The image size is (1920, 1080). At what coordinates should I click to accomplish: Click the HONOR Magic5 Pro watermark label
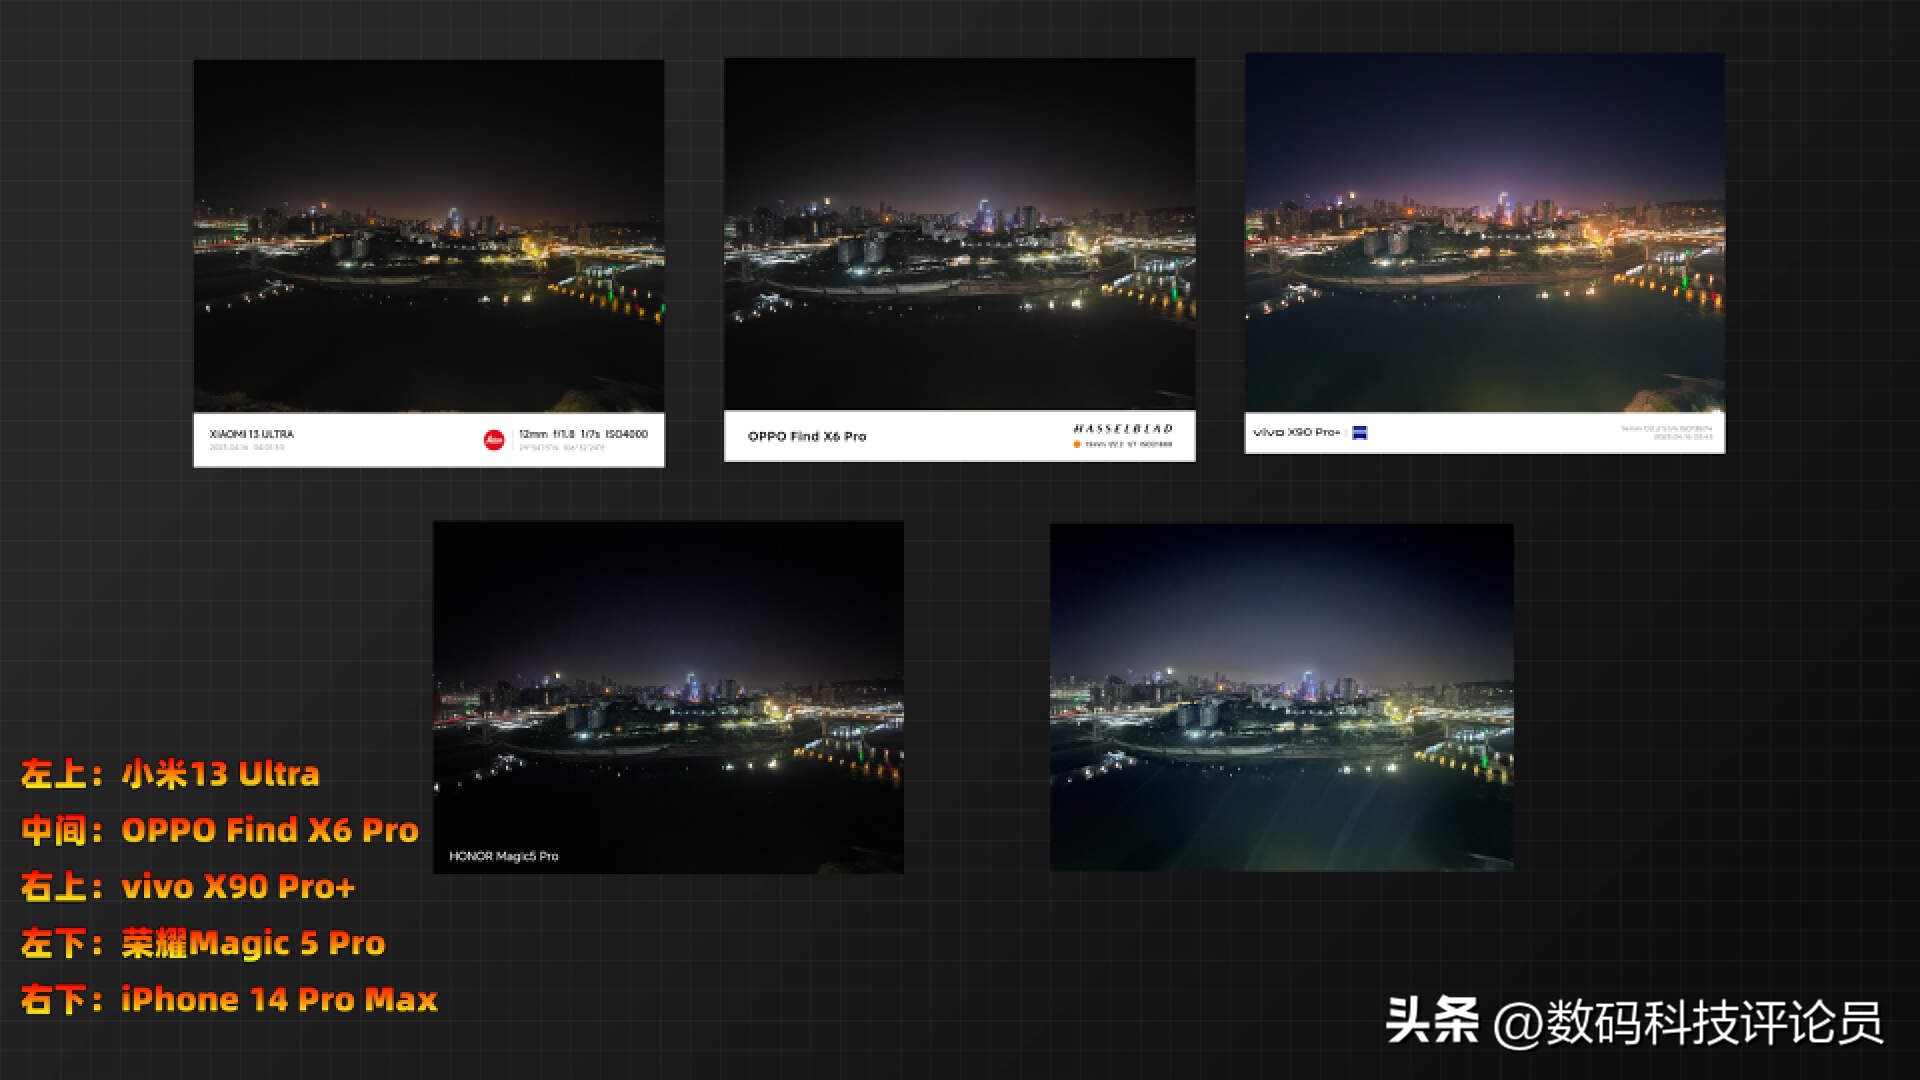point(504,856)
